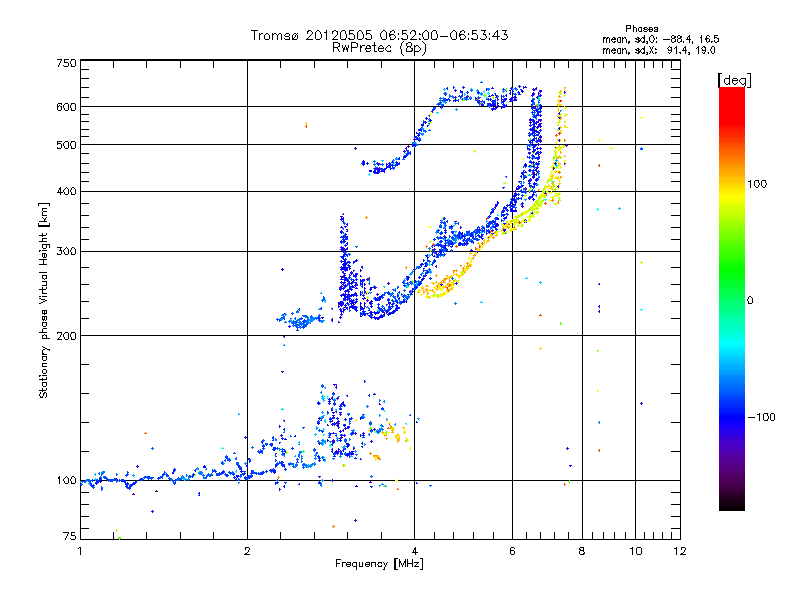The width and height of the screenshot is (800, 600).
Task: Click the black bottom end of the colorbar
Action: click(732, 503)
